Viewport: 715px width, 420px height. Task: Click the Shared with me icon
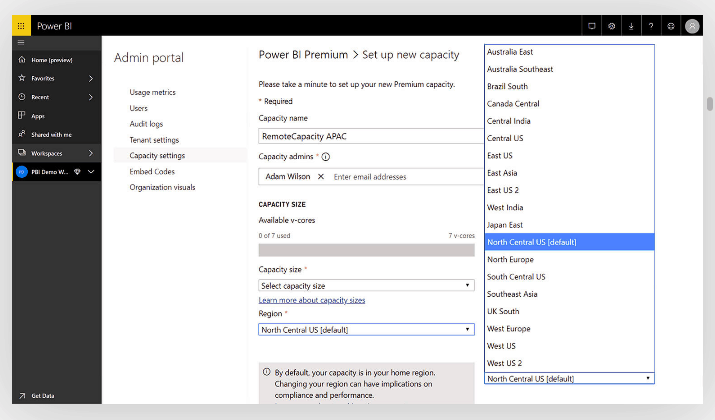pos(21,134)
